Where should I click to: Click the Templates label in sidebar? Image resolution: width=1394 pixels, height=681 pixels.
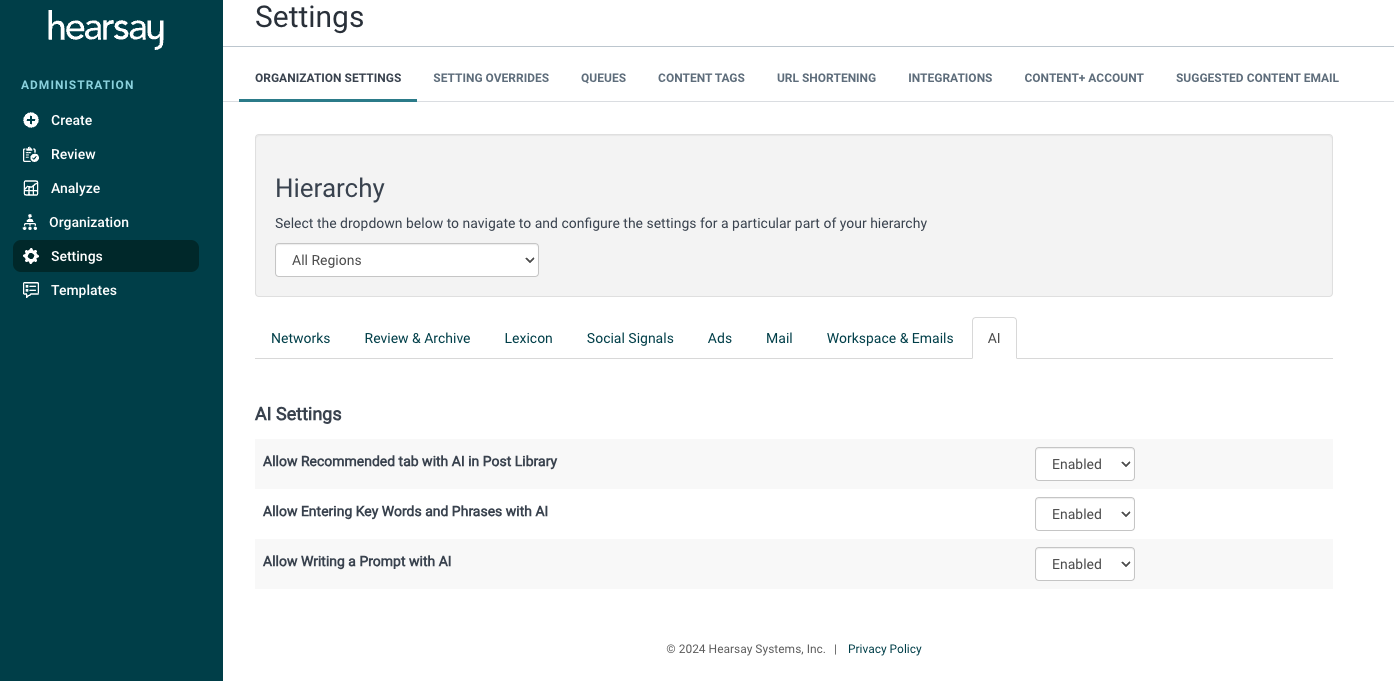point(84,290)
